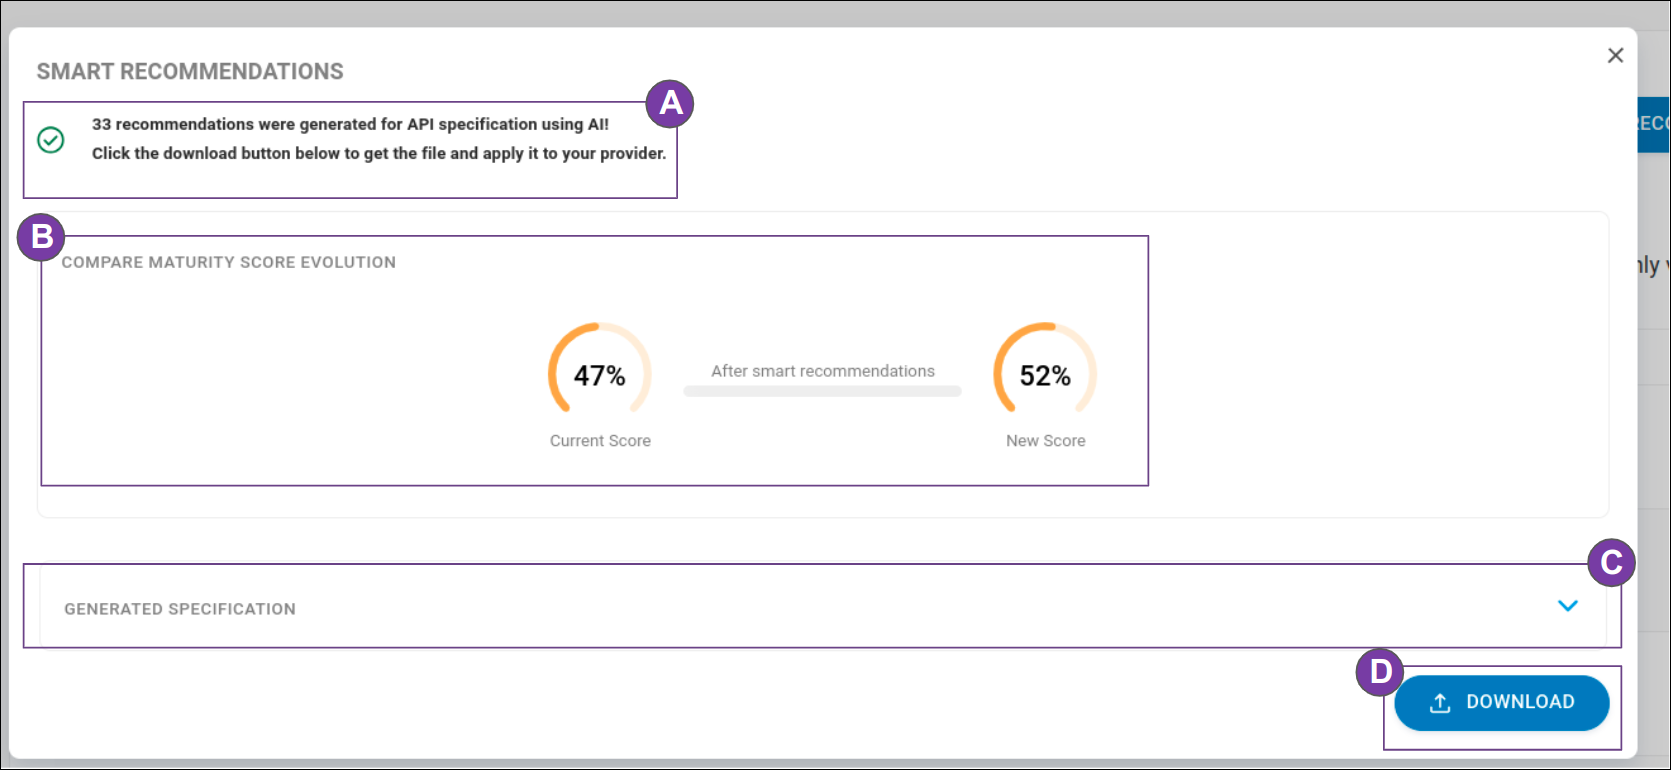Download the generated specification file
The width and height of the screenshot is (1671, 770).
pyautogui.click(x=1502, y=703)
